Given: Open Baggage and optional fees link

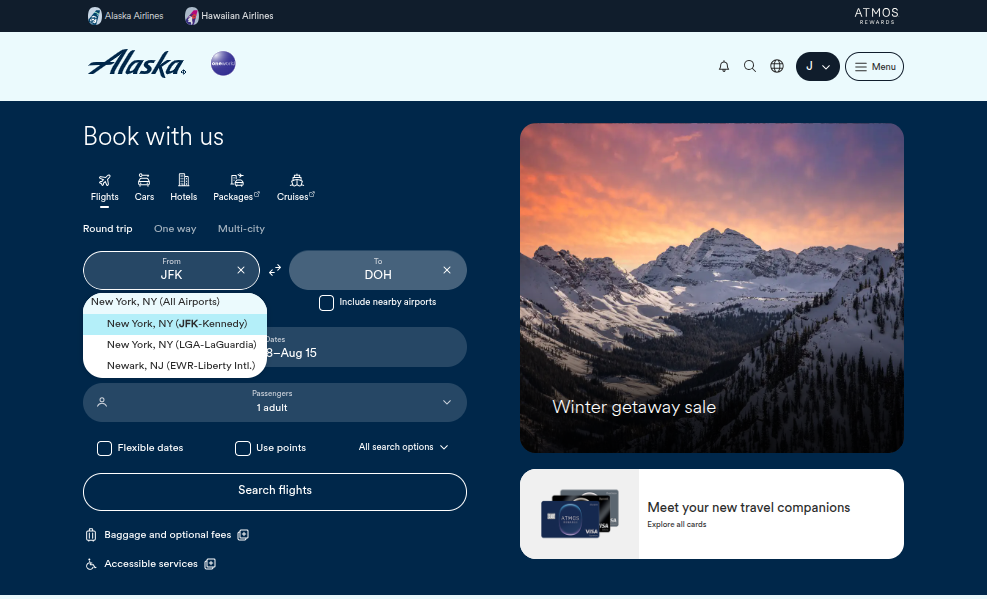Looking at the screenshot, I should [168, 535].
